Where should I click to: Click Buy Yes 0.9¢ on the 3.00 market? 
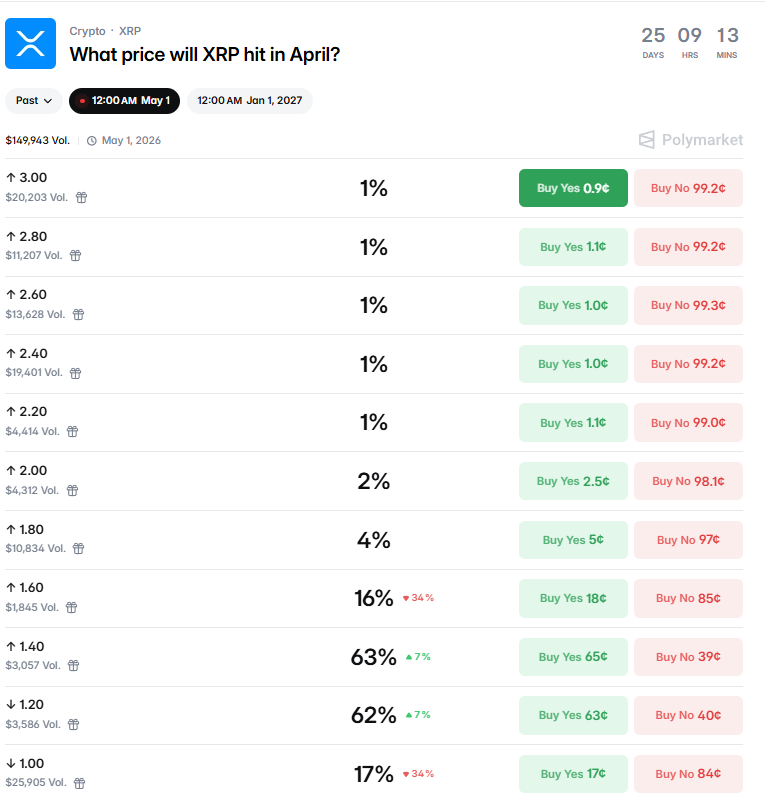pos(573,188)
